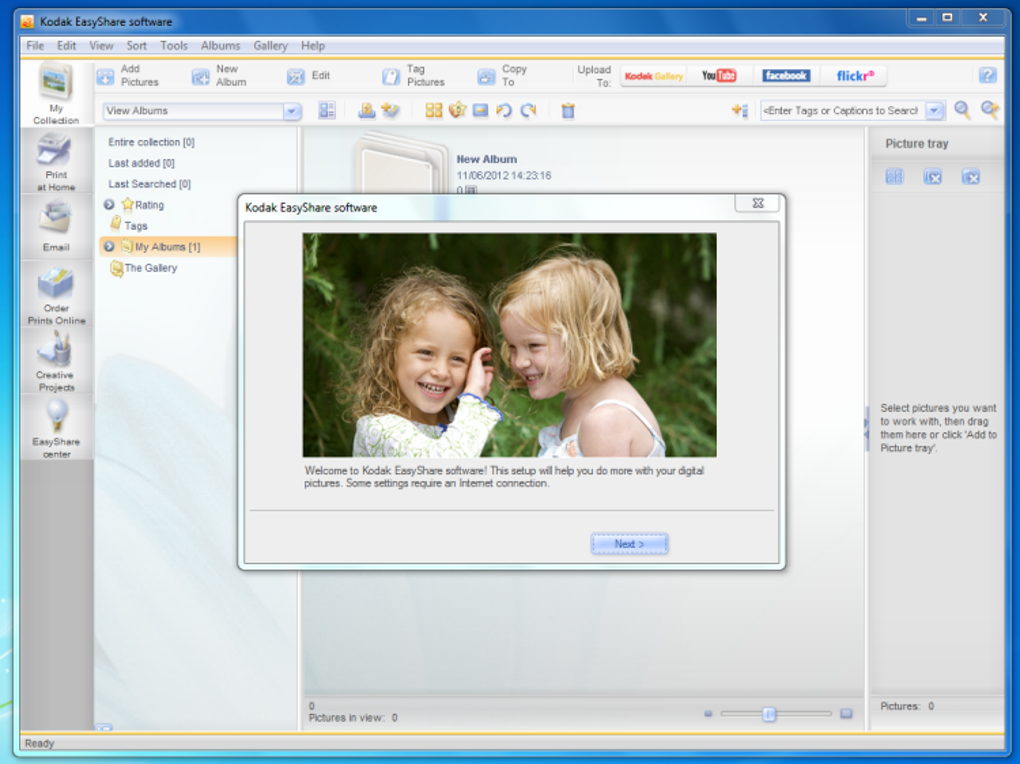Screen dimensions: 1020x764
Task: Click the tags or captions search field
Action: [x=840, y=111]
